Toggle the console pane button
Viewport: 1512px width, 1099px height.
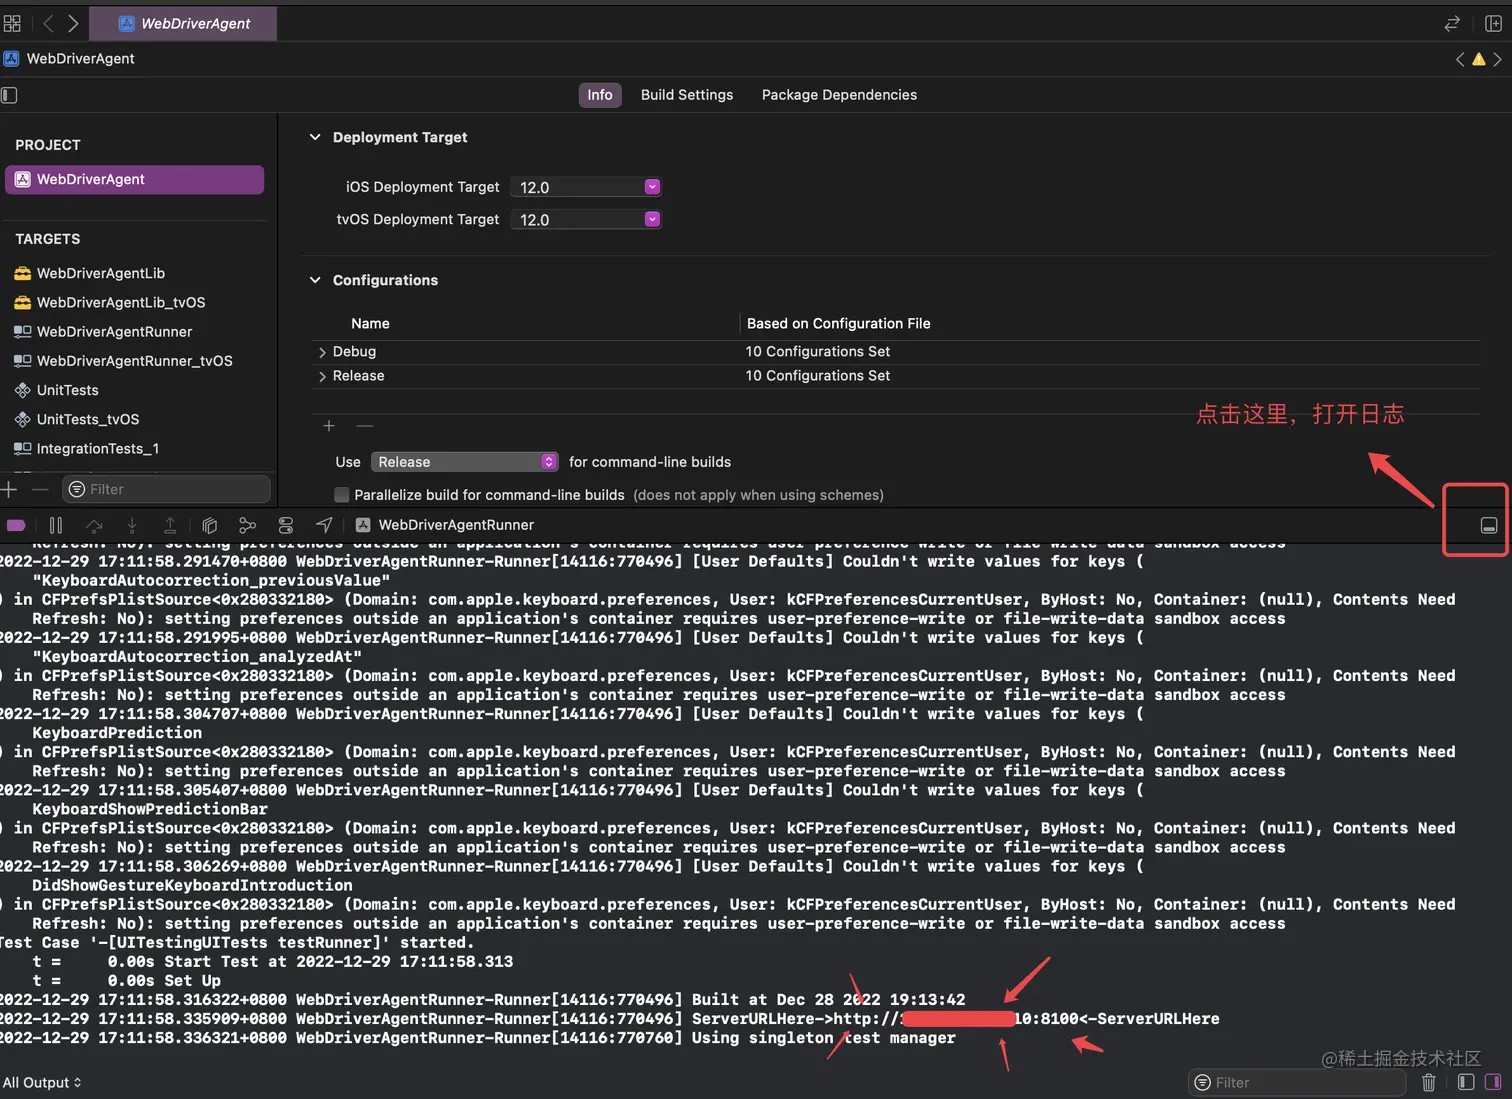(x=1493, y=1082)
